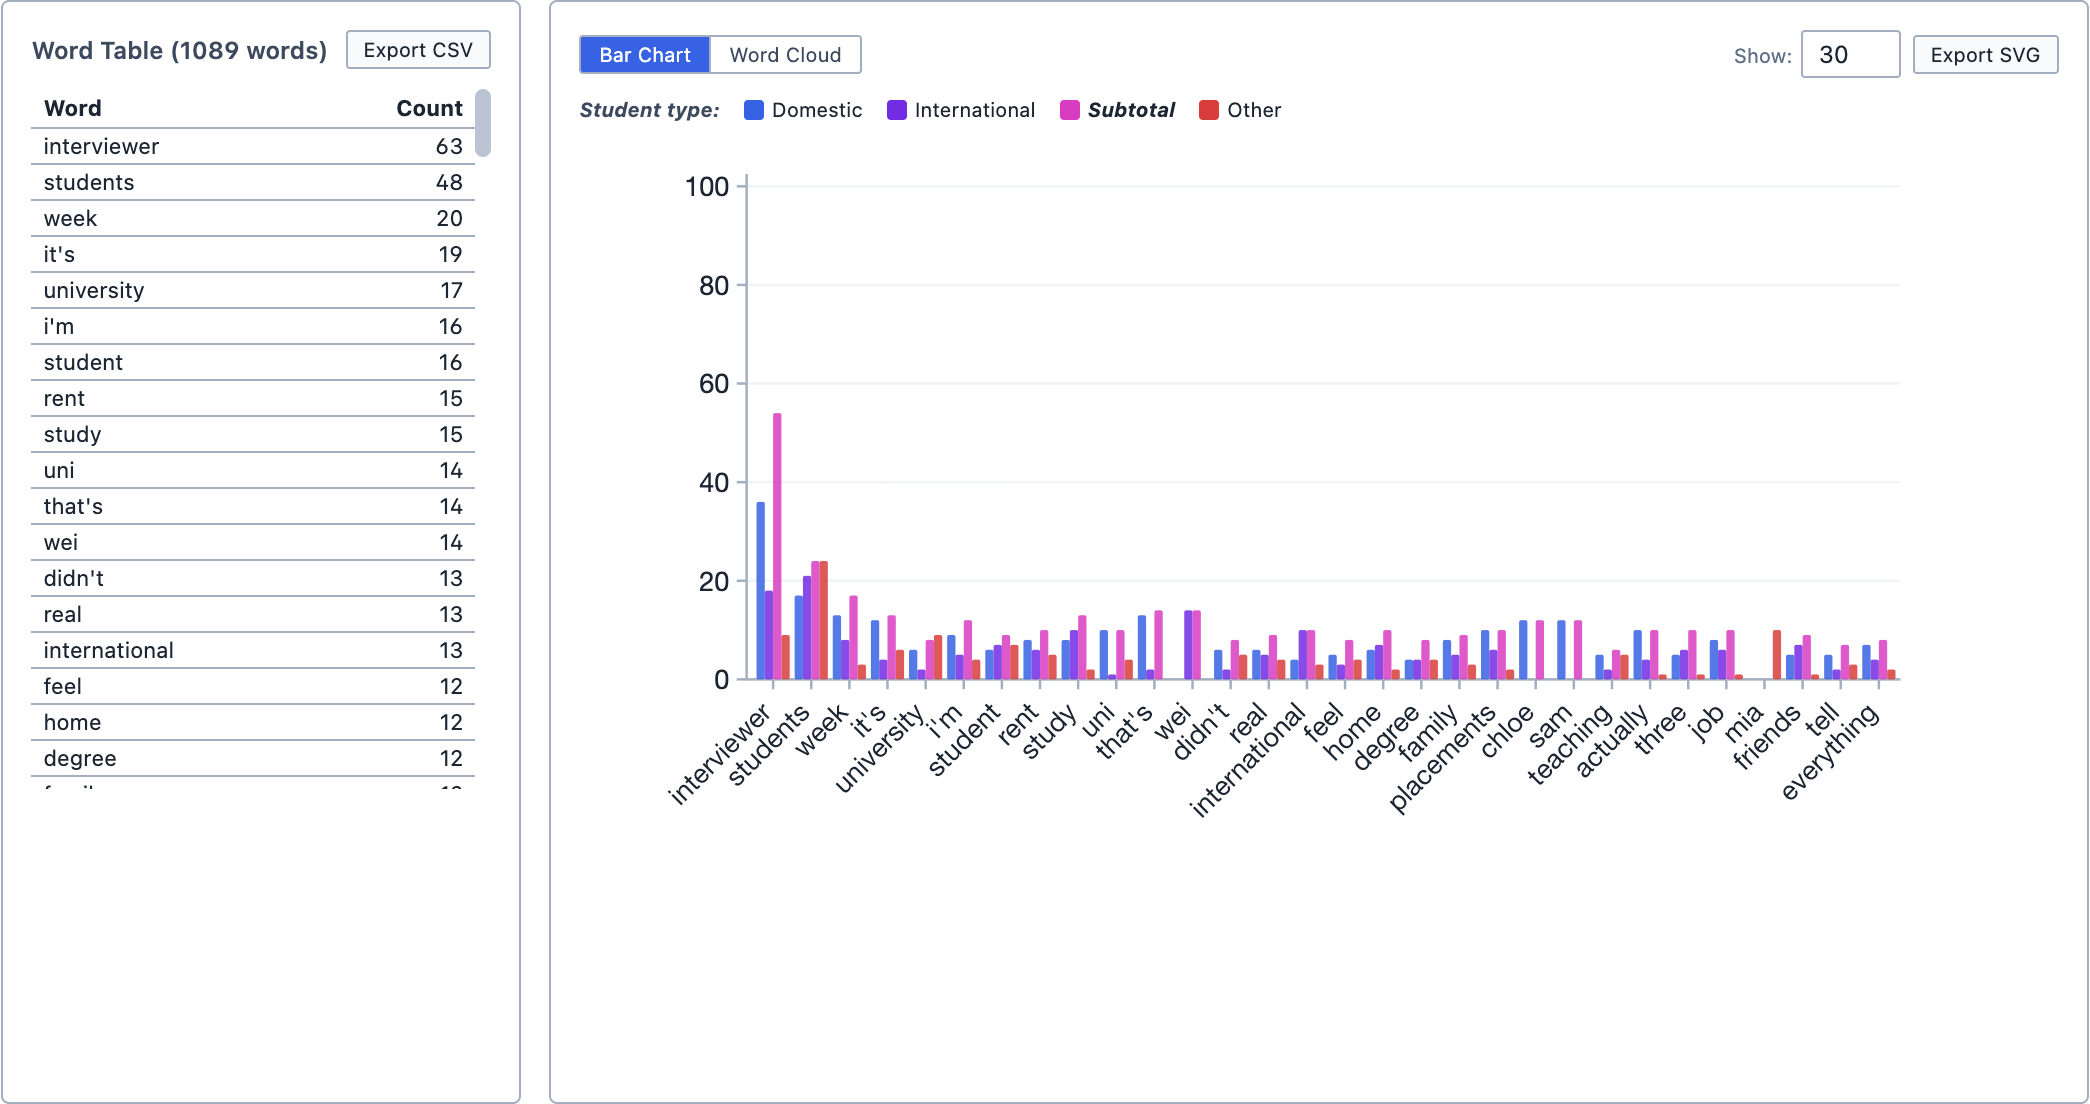Select the 'students' row in word table
2090x1104 pixels.
(253, 182)
